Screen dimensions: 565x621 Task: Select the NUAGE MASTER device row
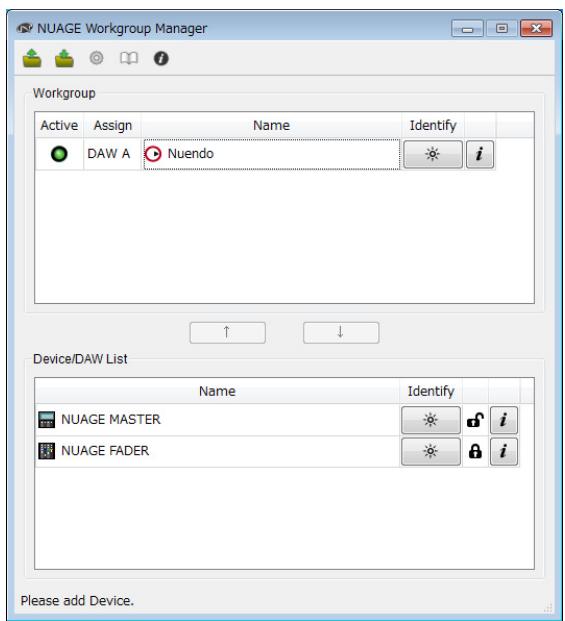tap(217, 420)
